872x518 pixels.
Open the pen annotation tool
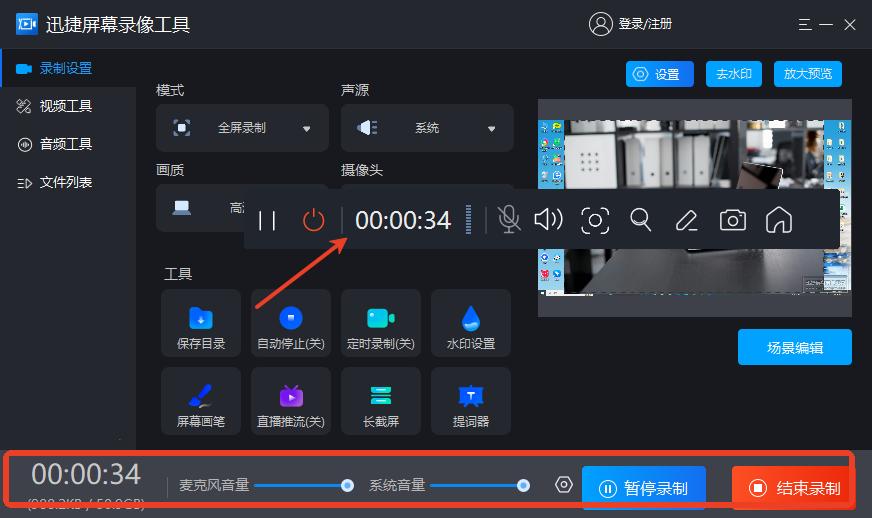pyautogui.click(x=687, y=220)
